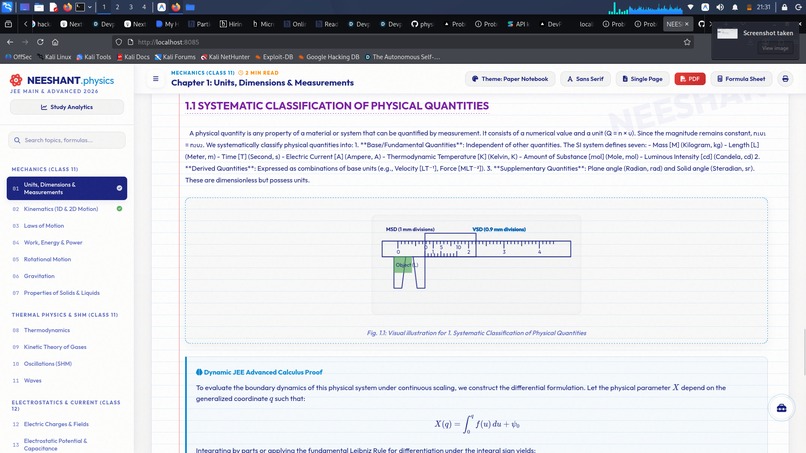Image resolution: width=806 pixels, height=453 pixels.
Task: Open the Kali Docs bookmark
Action: pyautogui.click(x=133, y=57)
